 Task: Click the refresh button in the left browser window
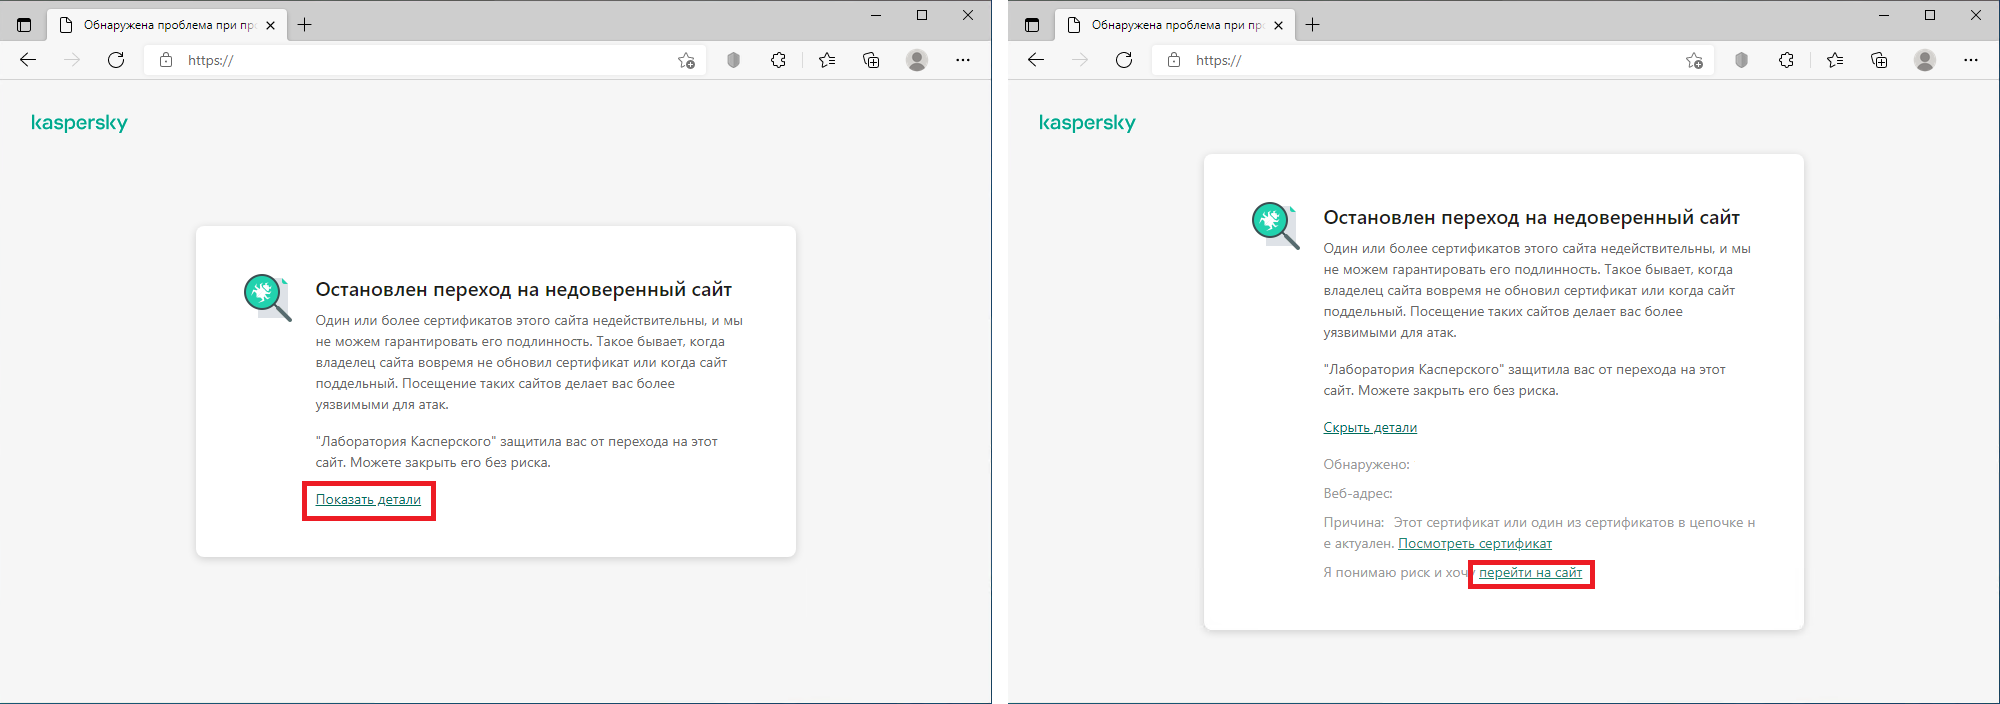pos(116,60)
